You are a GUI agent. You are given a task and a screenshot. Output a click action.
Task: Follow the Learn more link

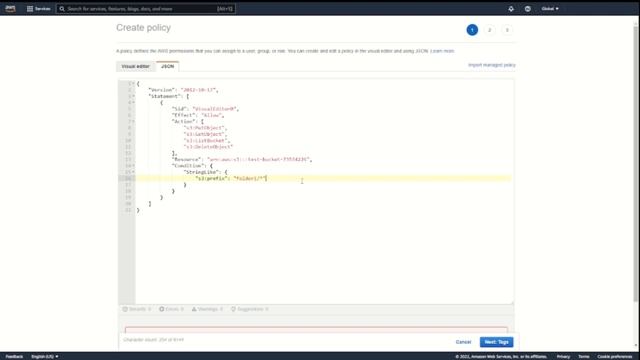pyautogui.click(x=442, y=51)
